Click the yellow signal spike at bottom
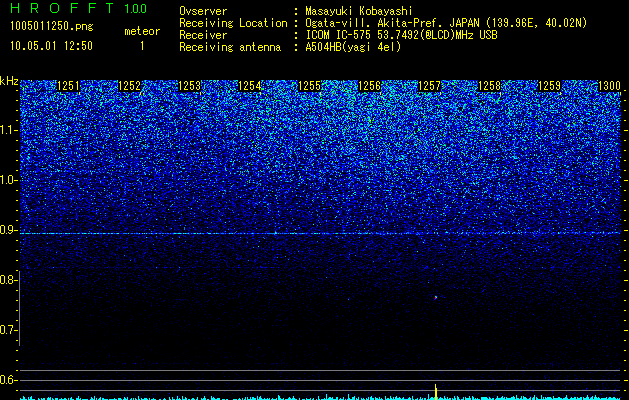This screenshot has width=629, height=400. point(436,392)
